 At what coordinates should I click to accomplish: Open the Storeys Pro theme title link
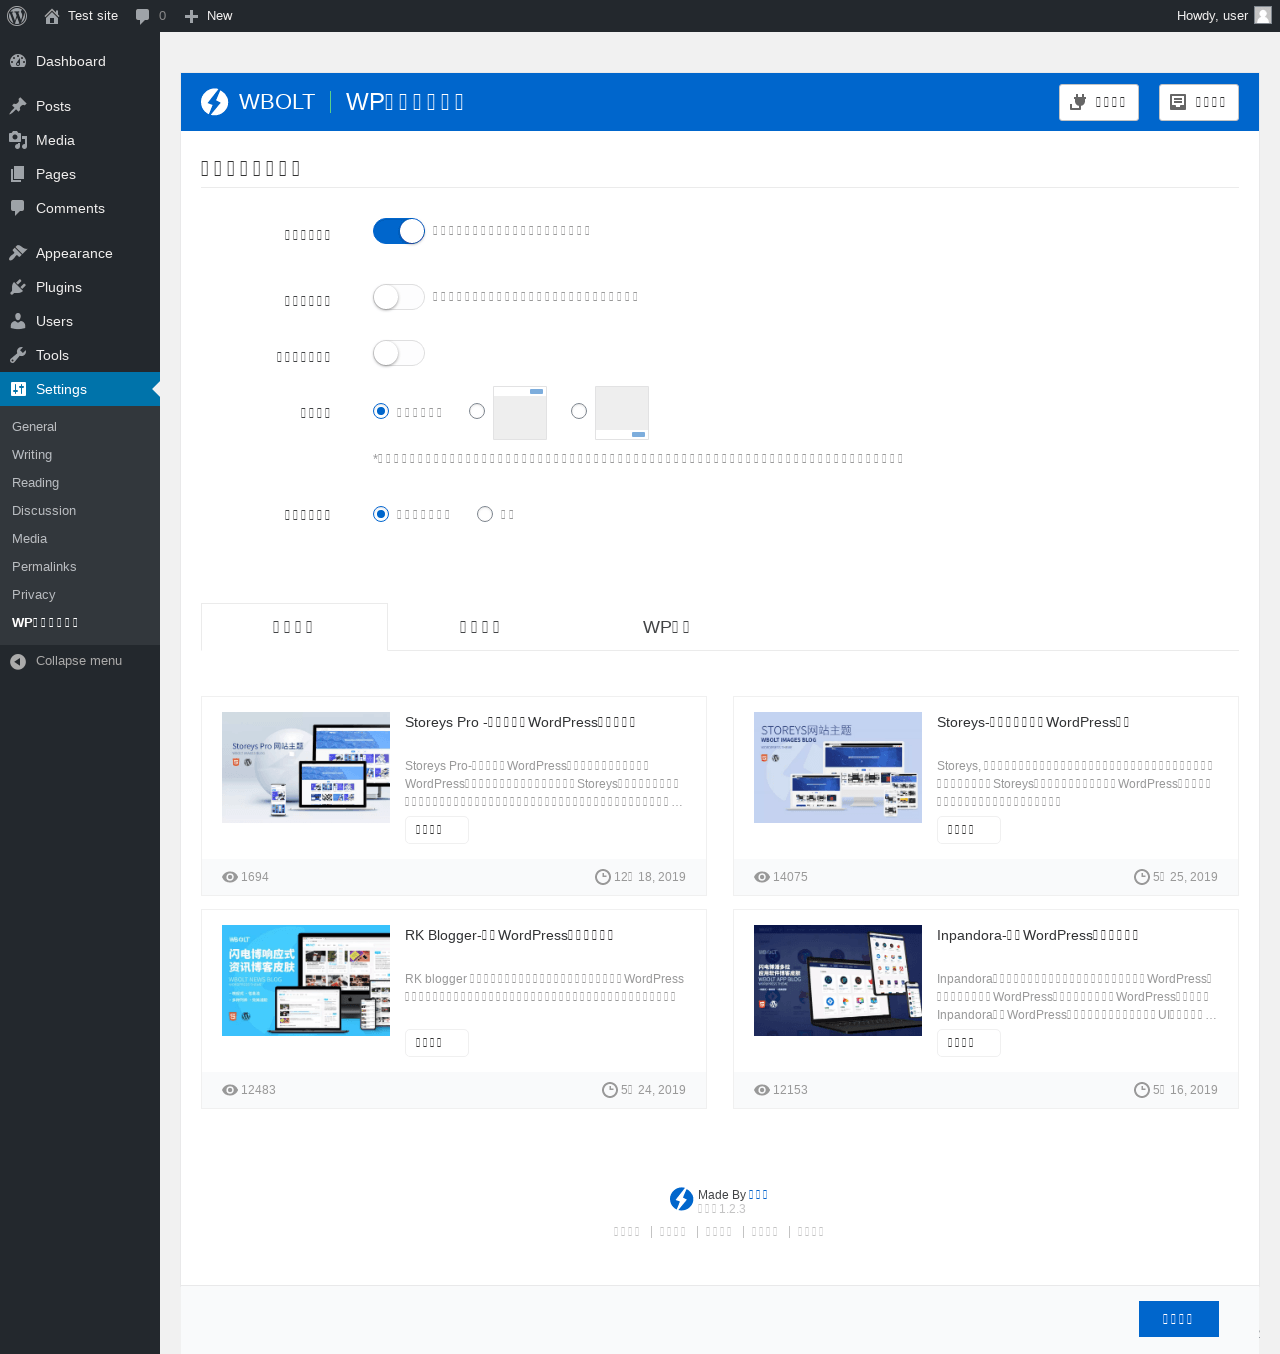[520, 722]
